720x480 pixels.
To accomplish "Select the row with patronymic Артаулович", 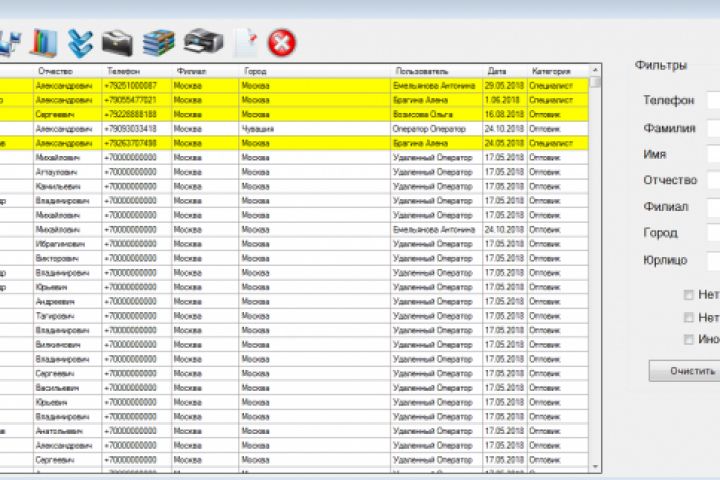I will click(x=294, y=172).
